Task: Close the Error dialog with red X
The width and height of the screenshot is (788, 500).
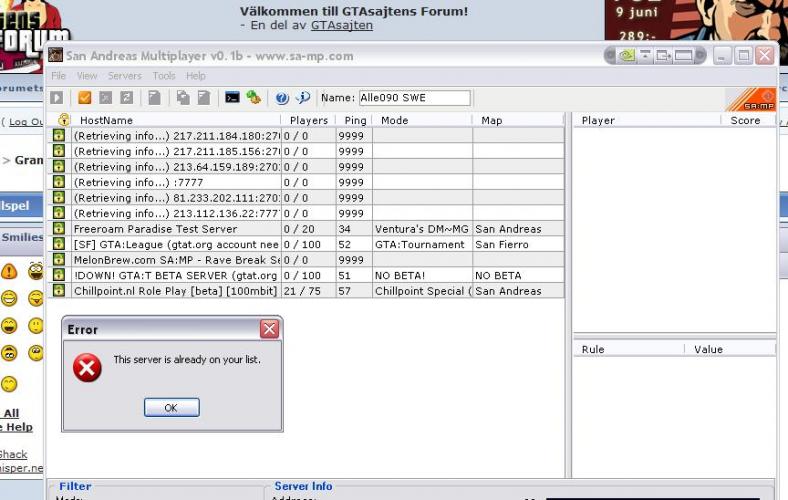Action: point(269,329)
